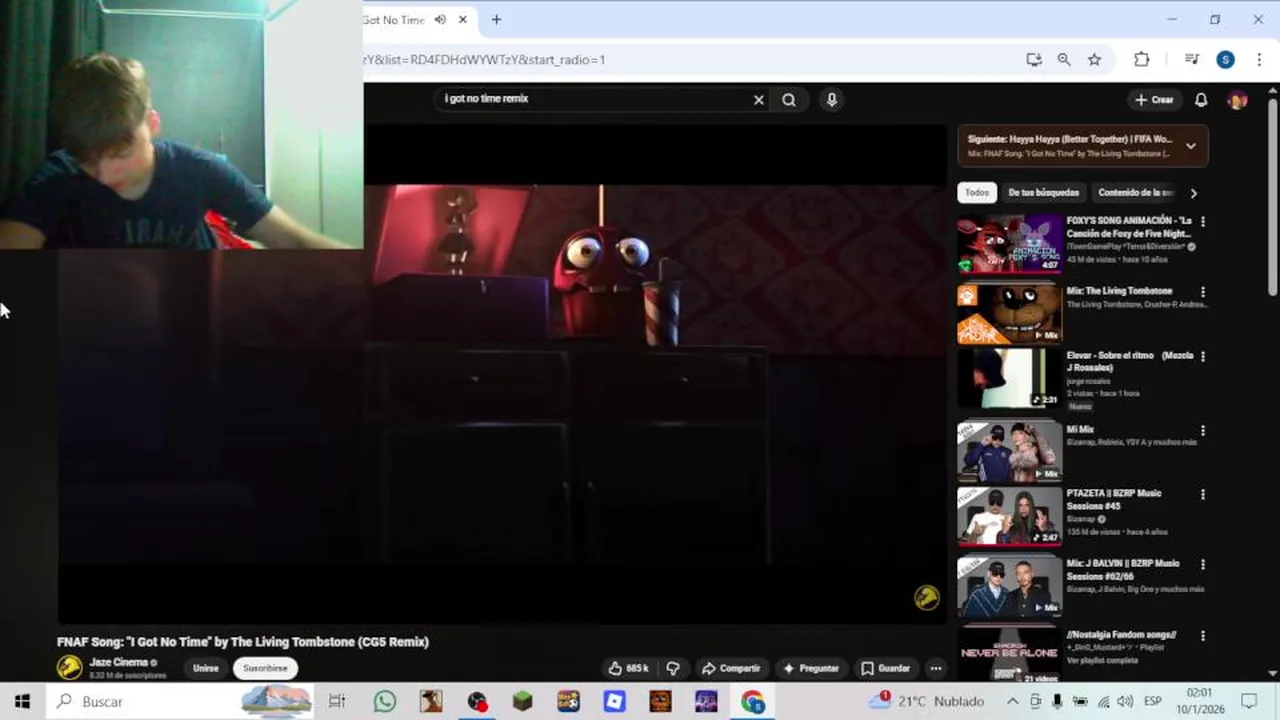Dislike the video with thumbs-down

pyautogui.click(x=673, y=668)
